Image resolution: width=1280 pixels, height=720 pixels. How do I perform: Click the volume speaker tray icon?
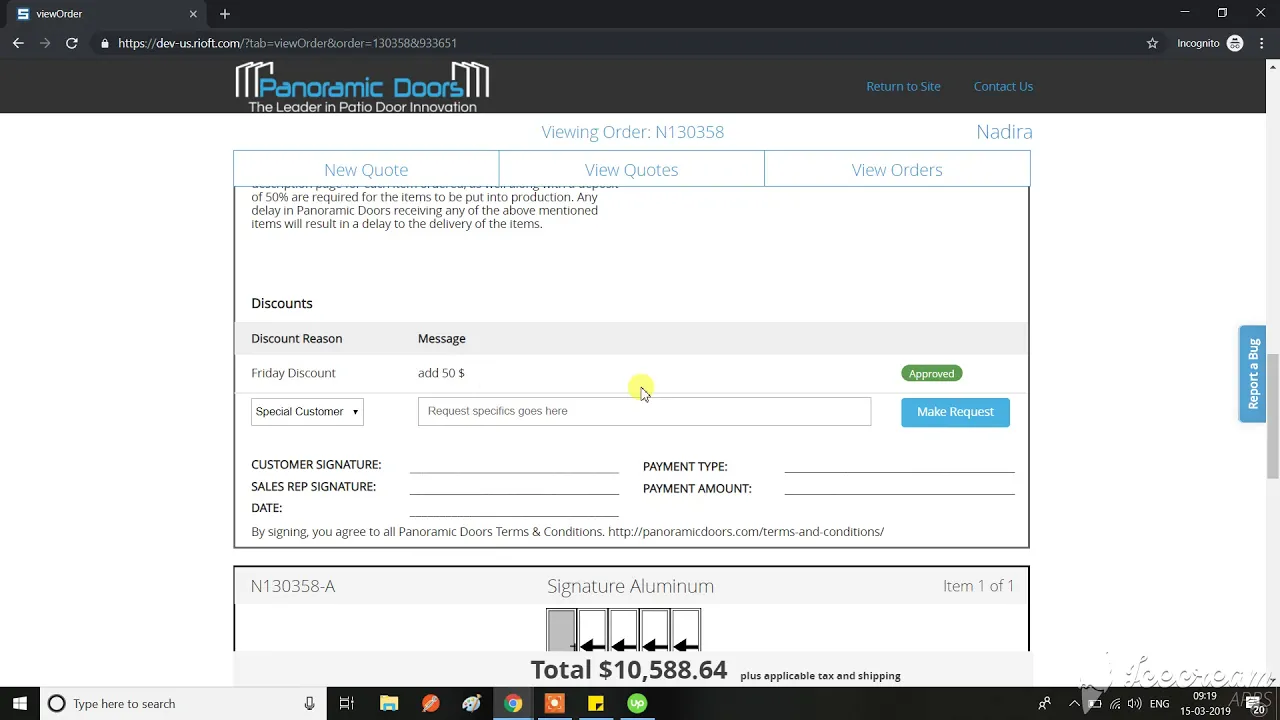tap(1134, 704)
